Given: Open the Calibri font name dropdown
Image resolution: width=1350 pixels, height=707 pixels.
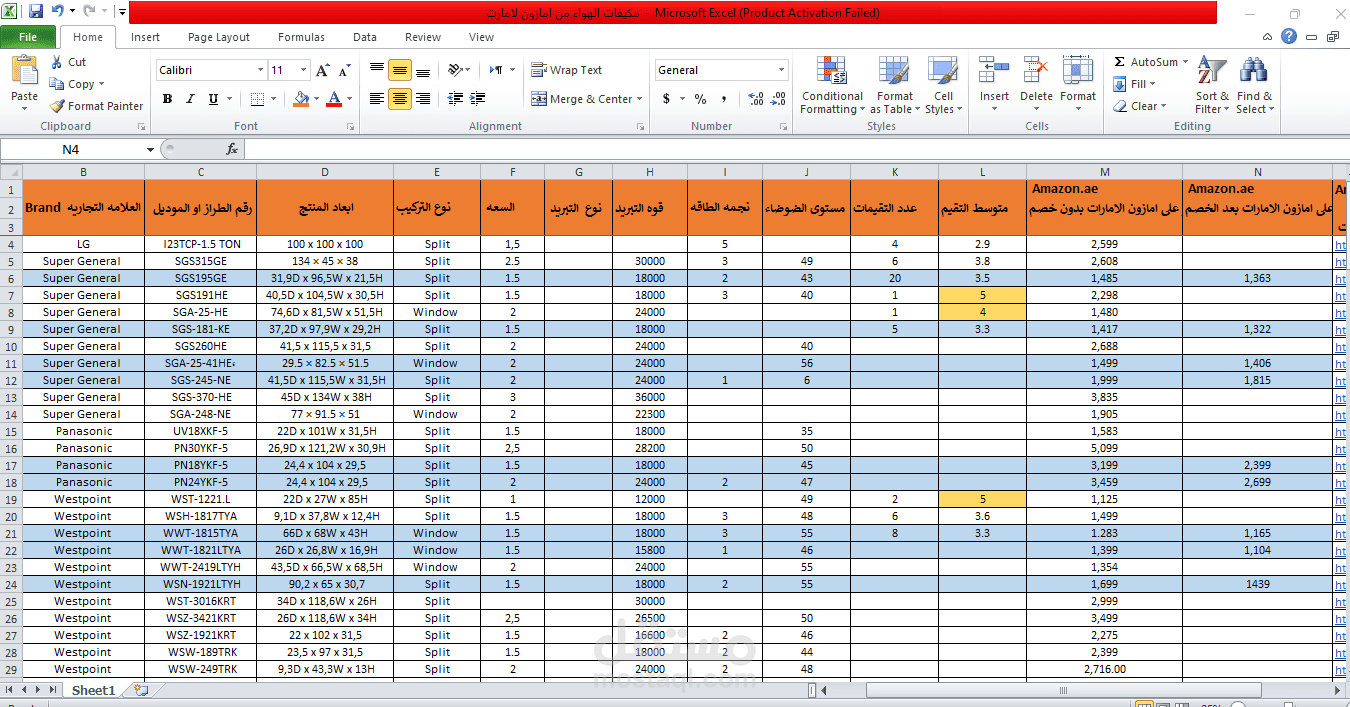Looking at the screenshot, I should pos(260,70).
